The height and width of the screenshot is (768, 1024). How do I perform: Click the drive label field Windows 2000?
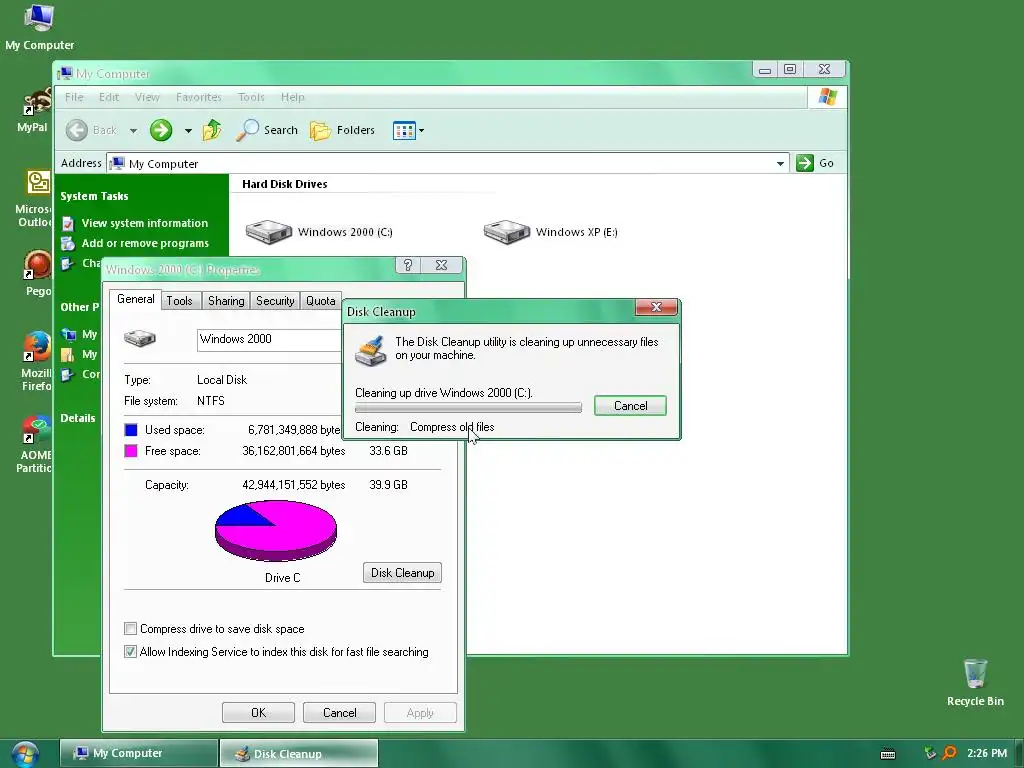point(269,340)
